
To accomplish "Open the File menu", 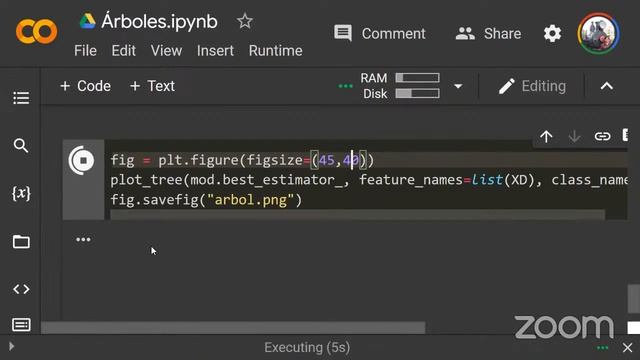I will [x=85, y=51].
